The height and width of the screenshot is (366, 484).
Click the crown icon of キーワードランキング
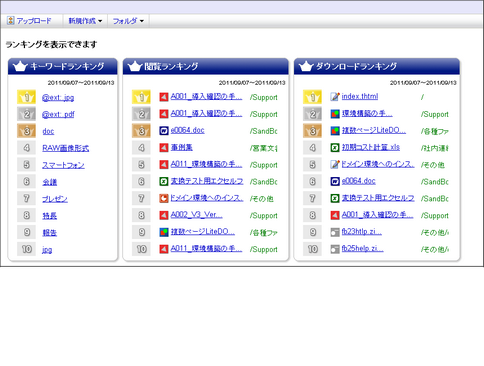(20, 66)
